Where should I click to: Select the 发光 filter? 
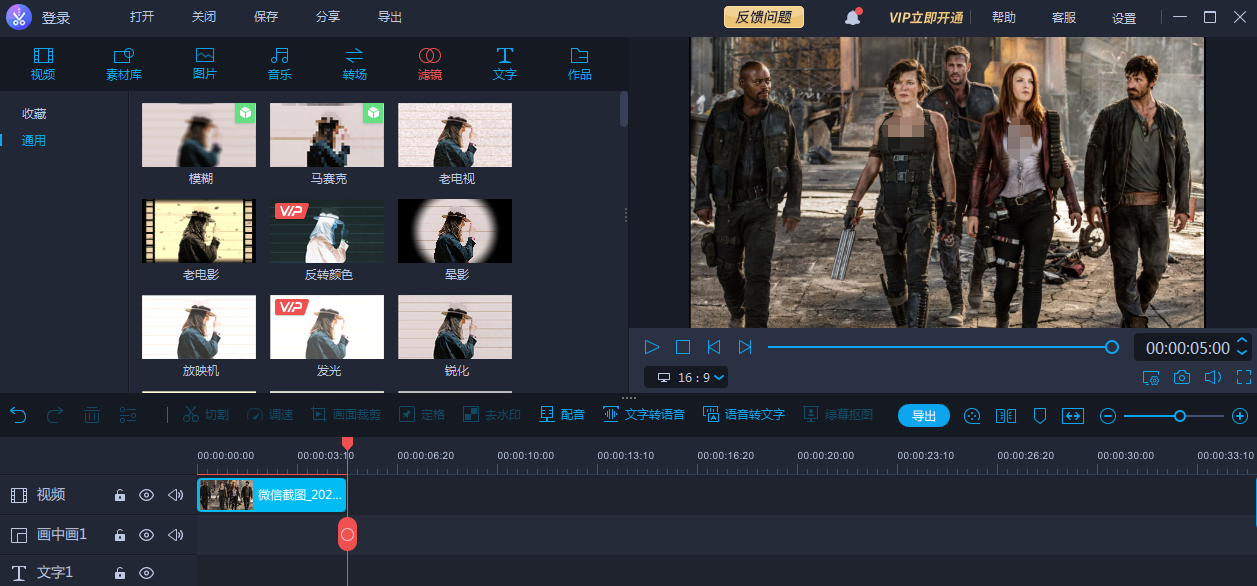click(327, 327)
